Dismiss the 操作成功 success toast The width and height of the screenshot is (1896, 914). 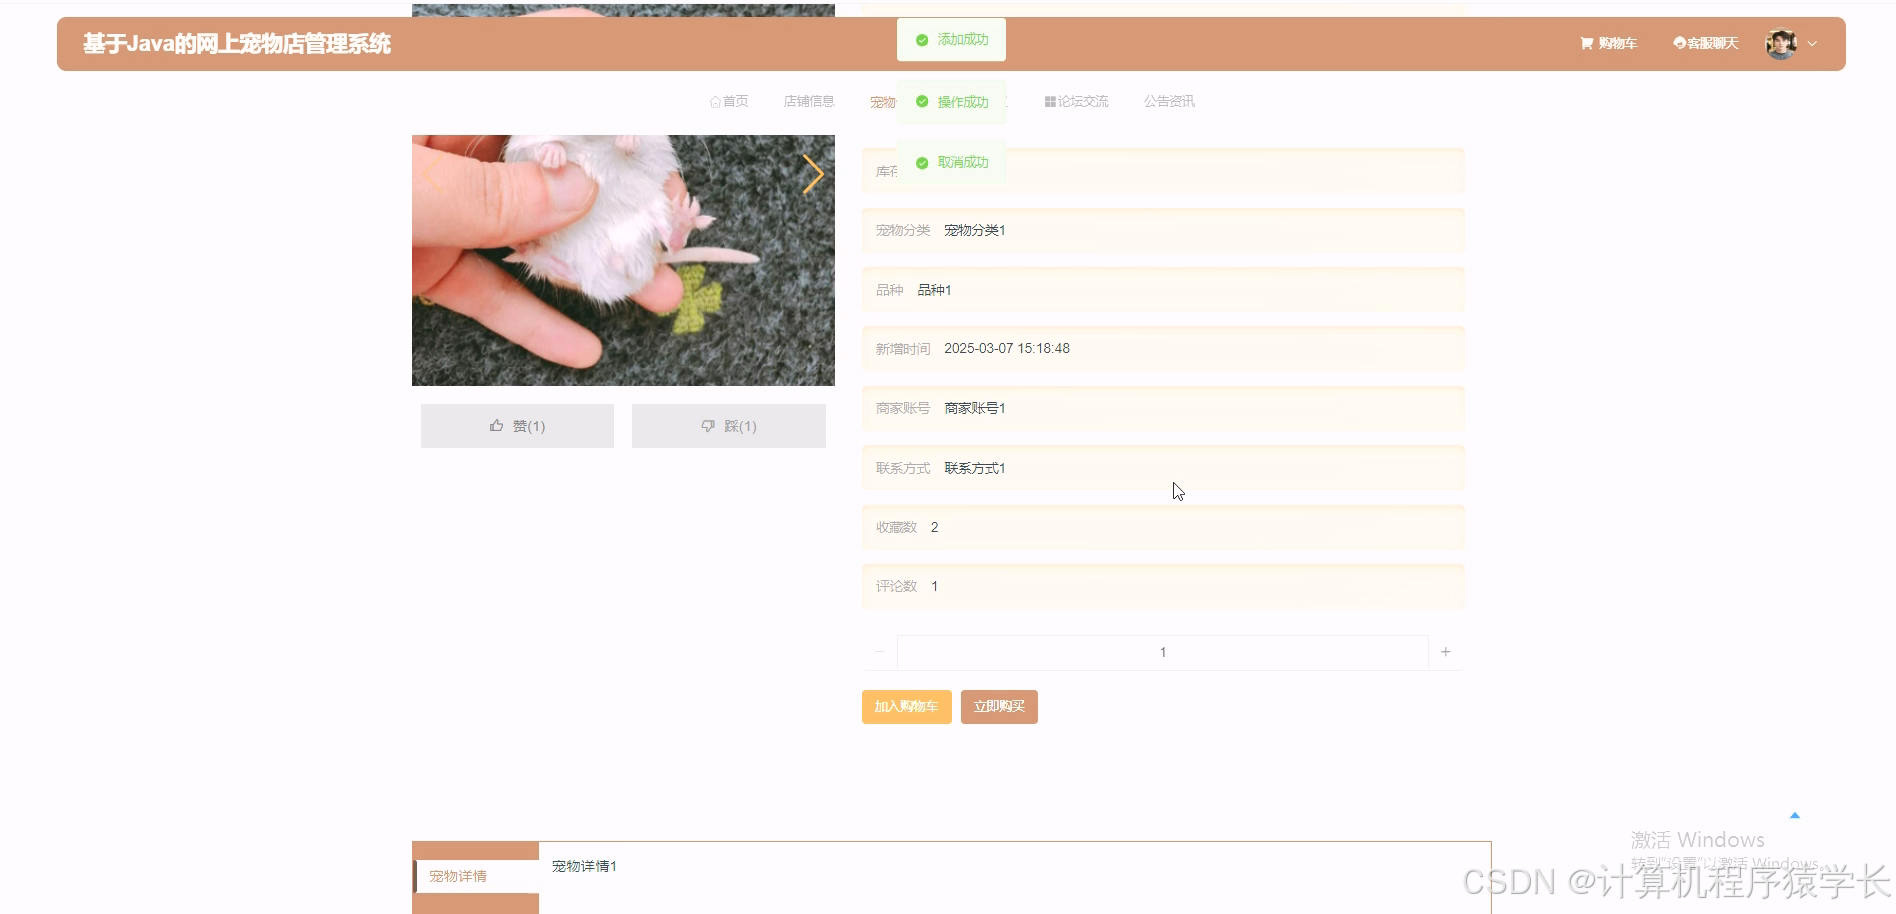tap(951, 101)
